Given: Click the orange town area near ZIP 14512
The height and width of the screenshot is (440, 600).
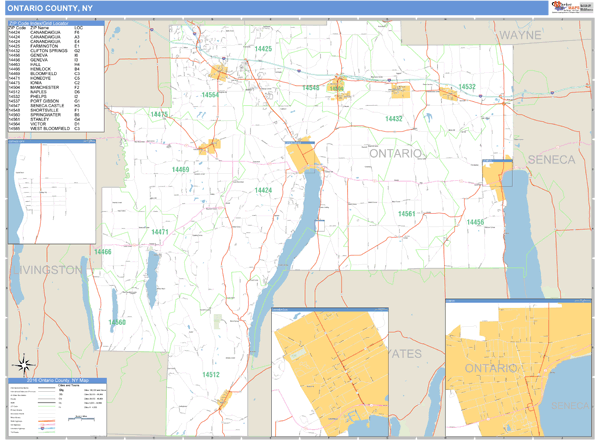Looking at the screenshot, I should point(225,400).
